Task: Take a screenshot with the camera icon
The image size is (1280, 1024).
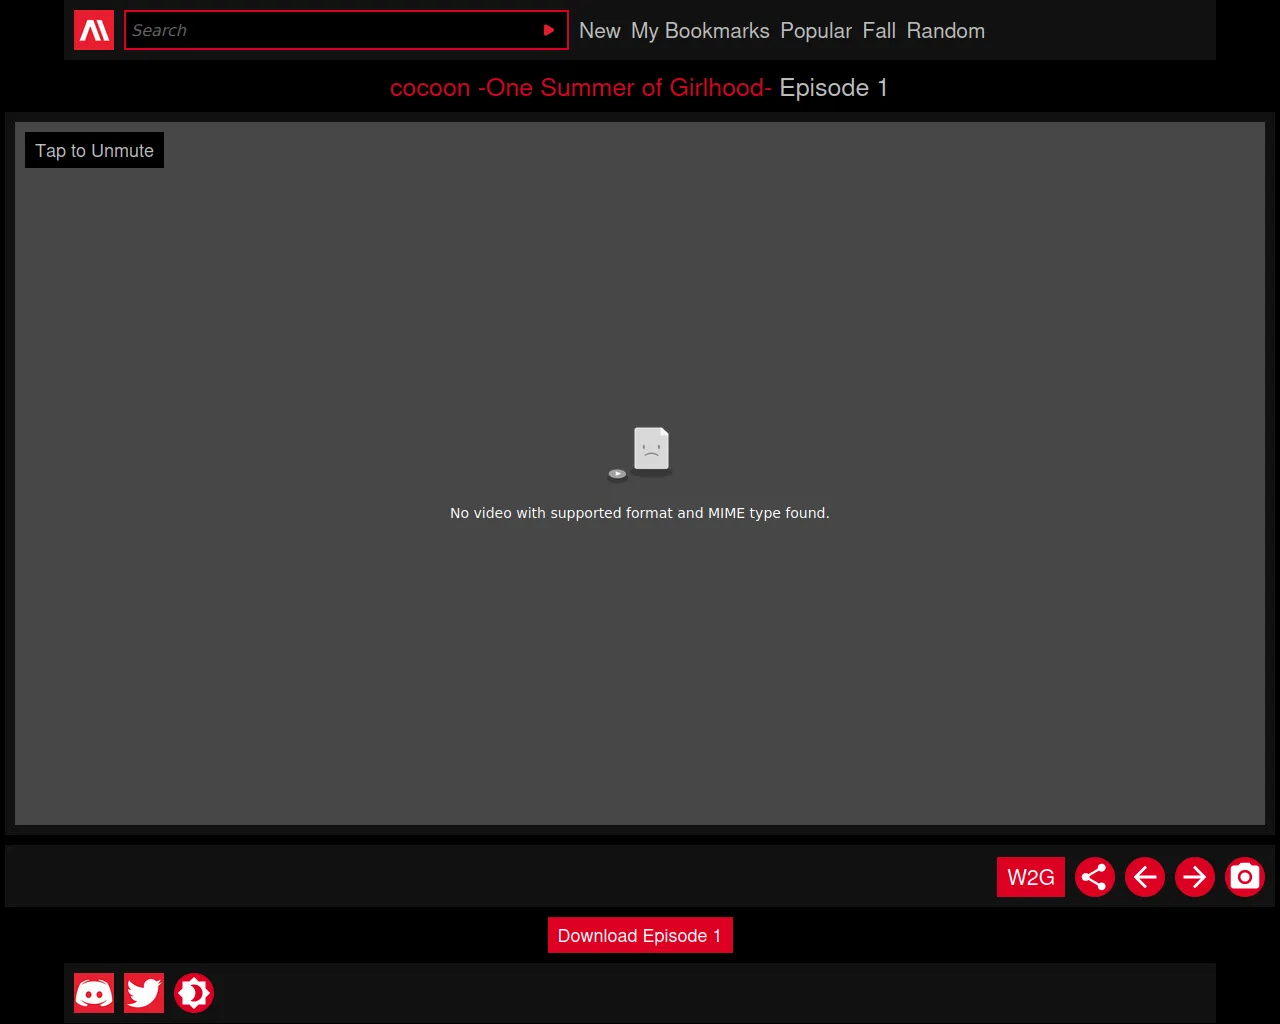Action: click(1245, 877)
